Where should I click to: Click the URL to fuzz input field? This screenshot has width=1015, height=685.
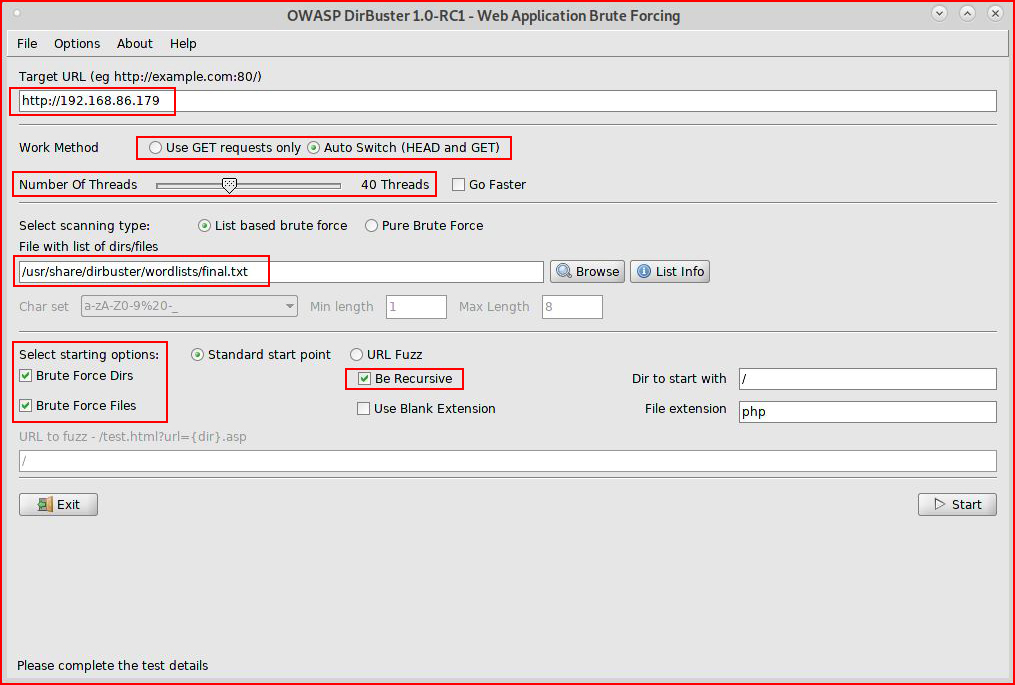508,461
